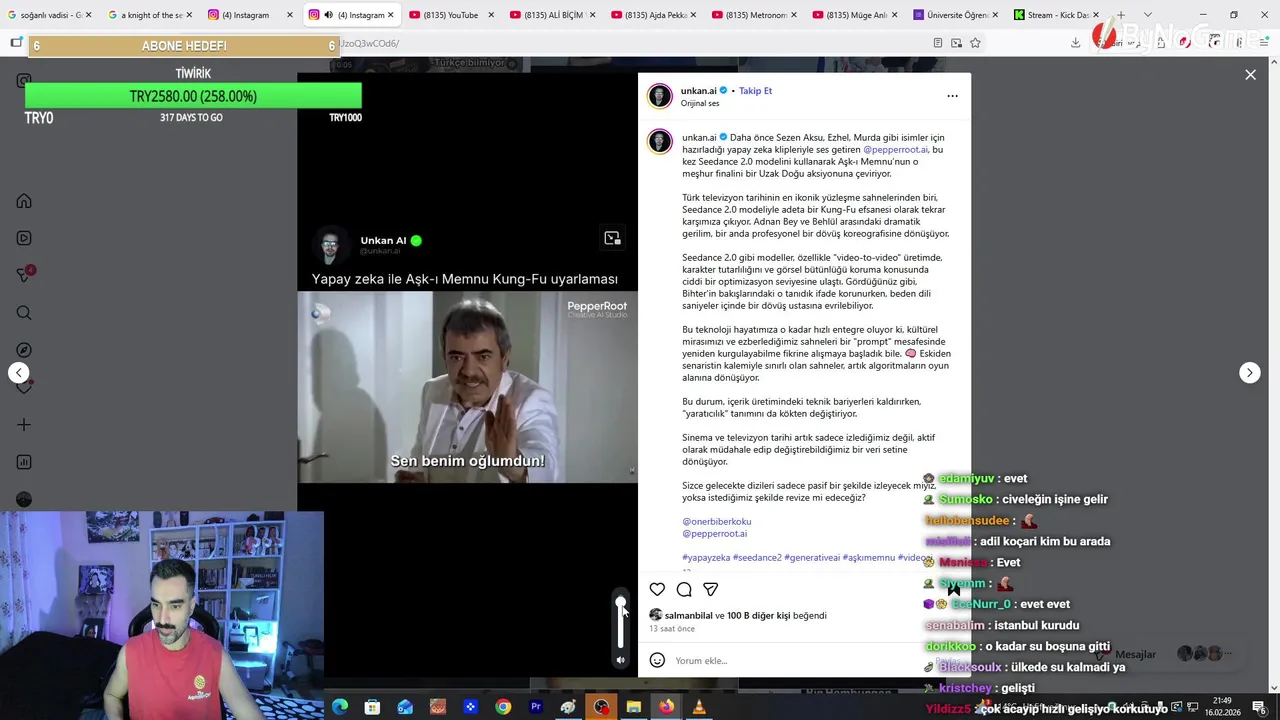Go to next Instagram post arrow
The height and width of the screenshot is (720, 1280).
[1249, 373]
